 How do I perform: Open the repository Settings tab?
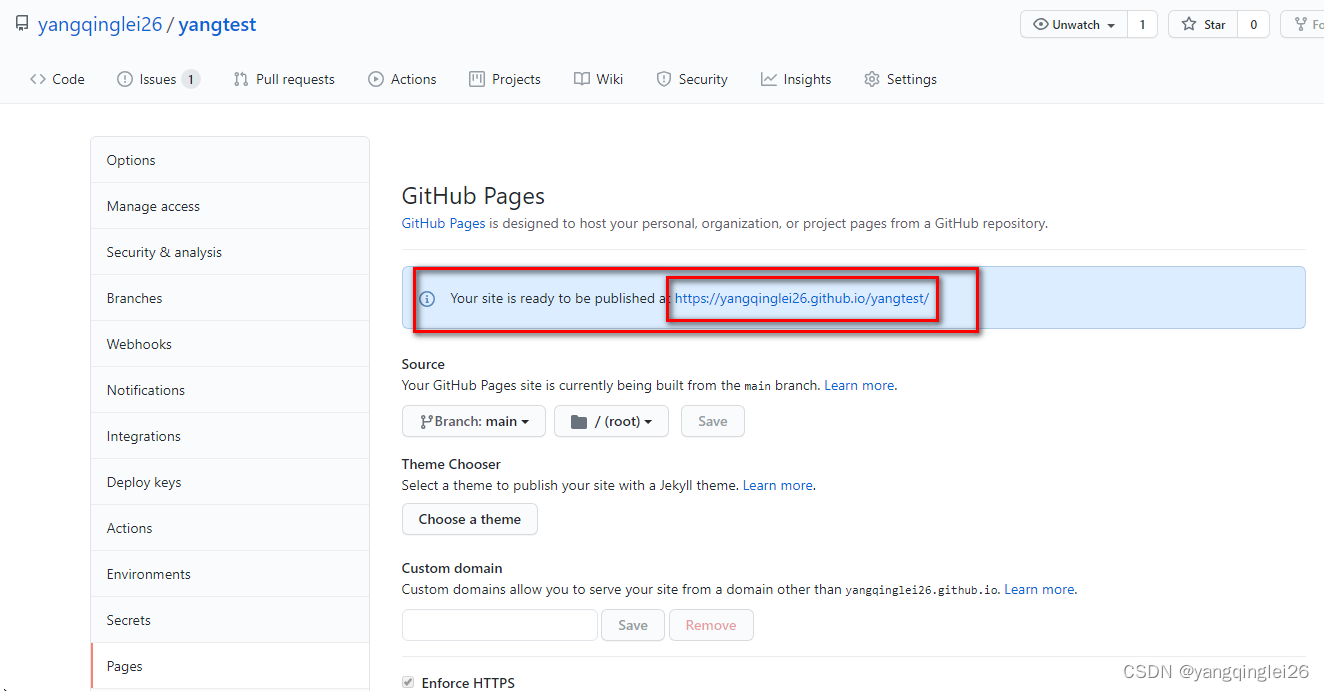[x=900, y=79]
